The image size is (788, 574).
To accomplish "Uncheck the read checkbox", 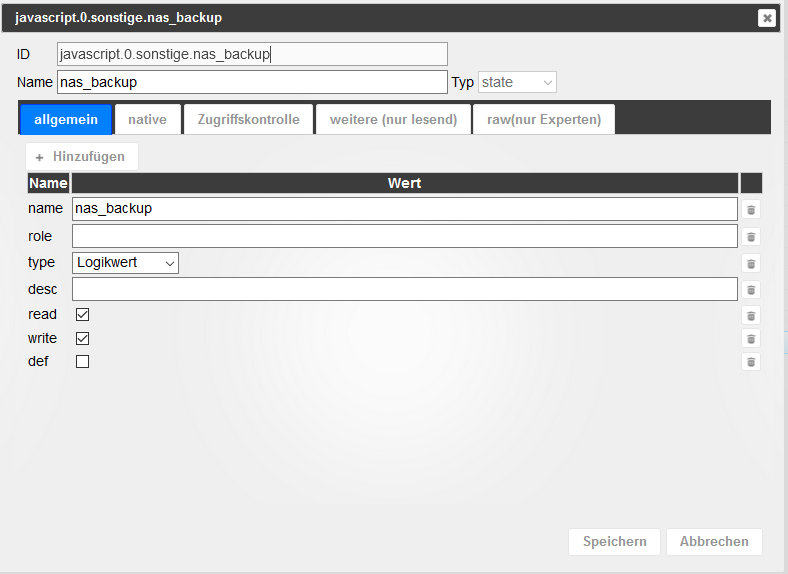I will [x=83, y=314].
